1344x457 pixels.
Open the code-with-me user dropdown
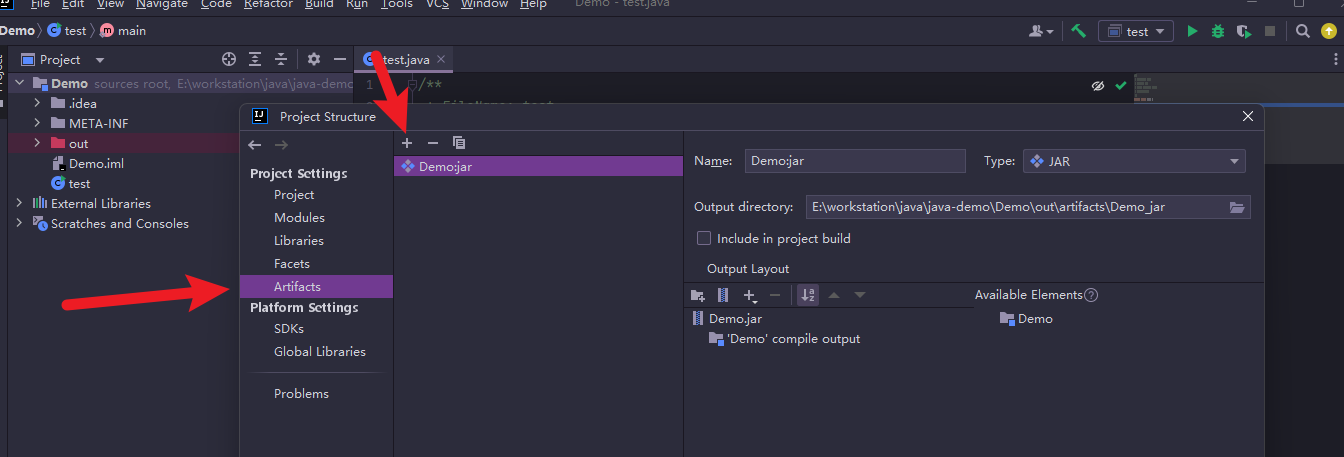[x=1041, y=31]
